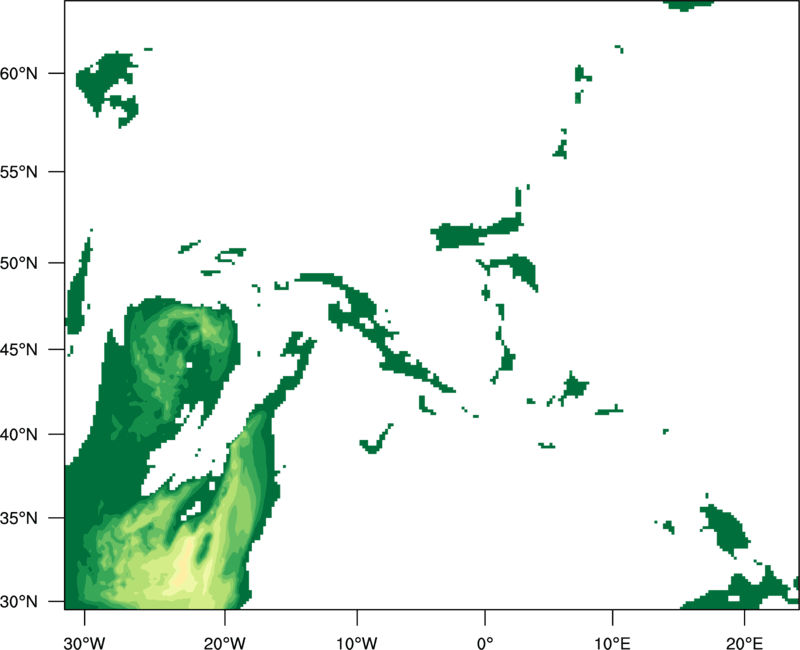Viewport: 800px width, 650px height.
Task: Click the 10°W longitude label
Action: click(357, 643)
